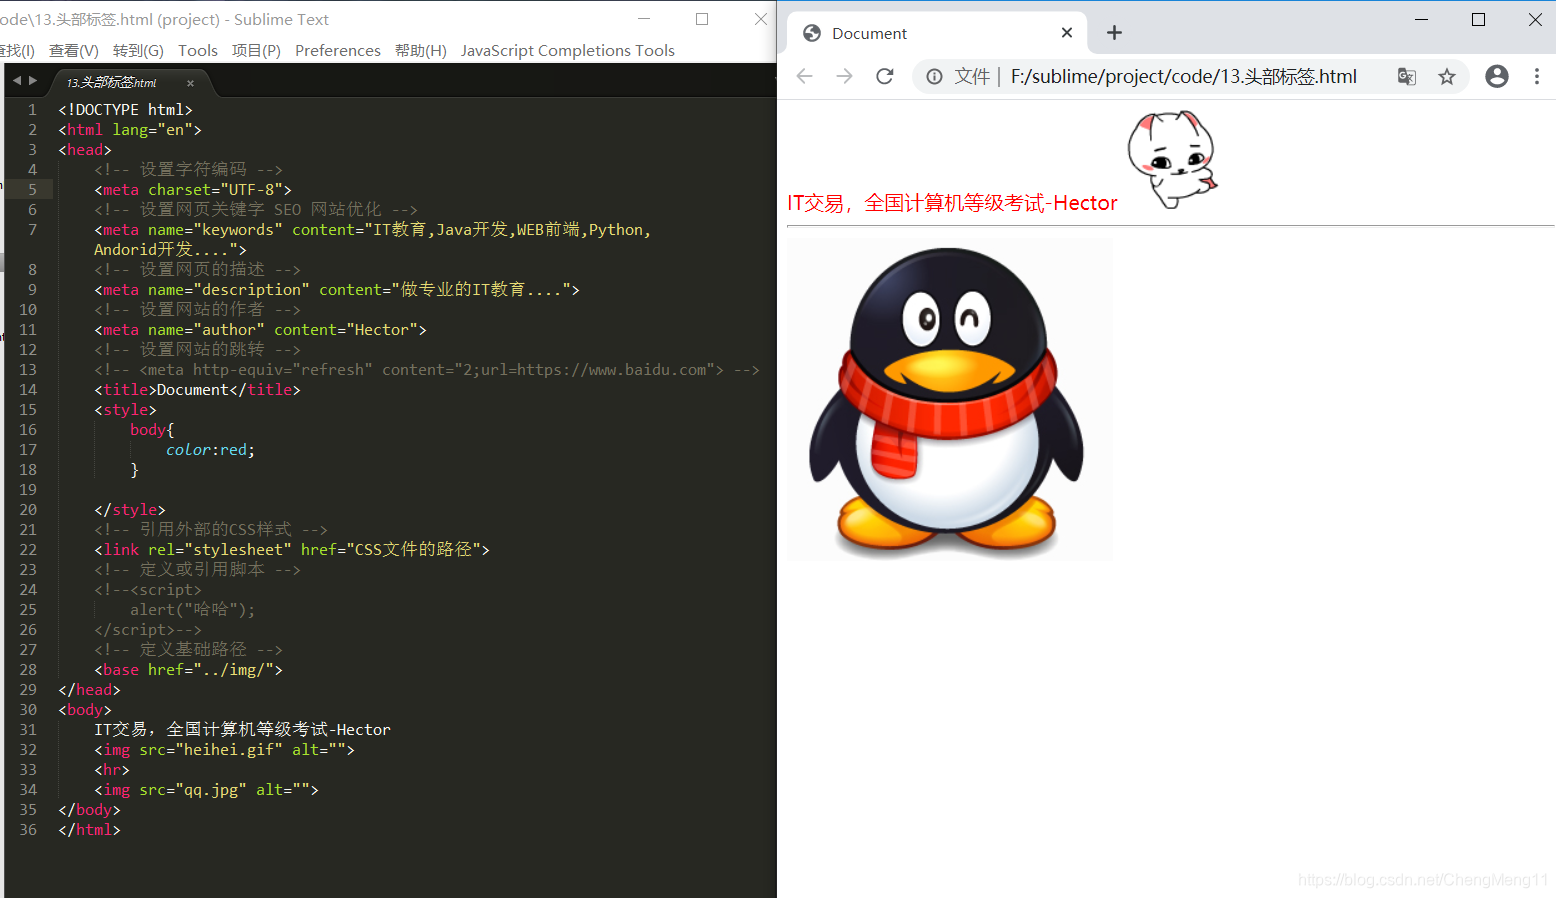Click the red page text ending in -Hector
1556x898 pixels.
(x=952, y=203)
